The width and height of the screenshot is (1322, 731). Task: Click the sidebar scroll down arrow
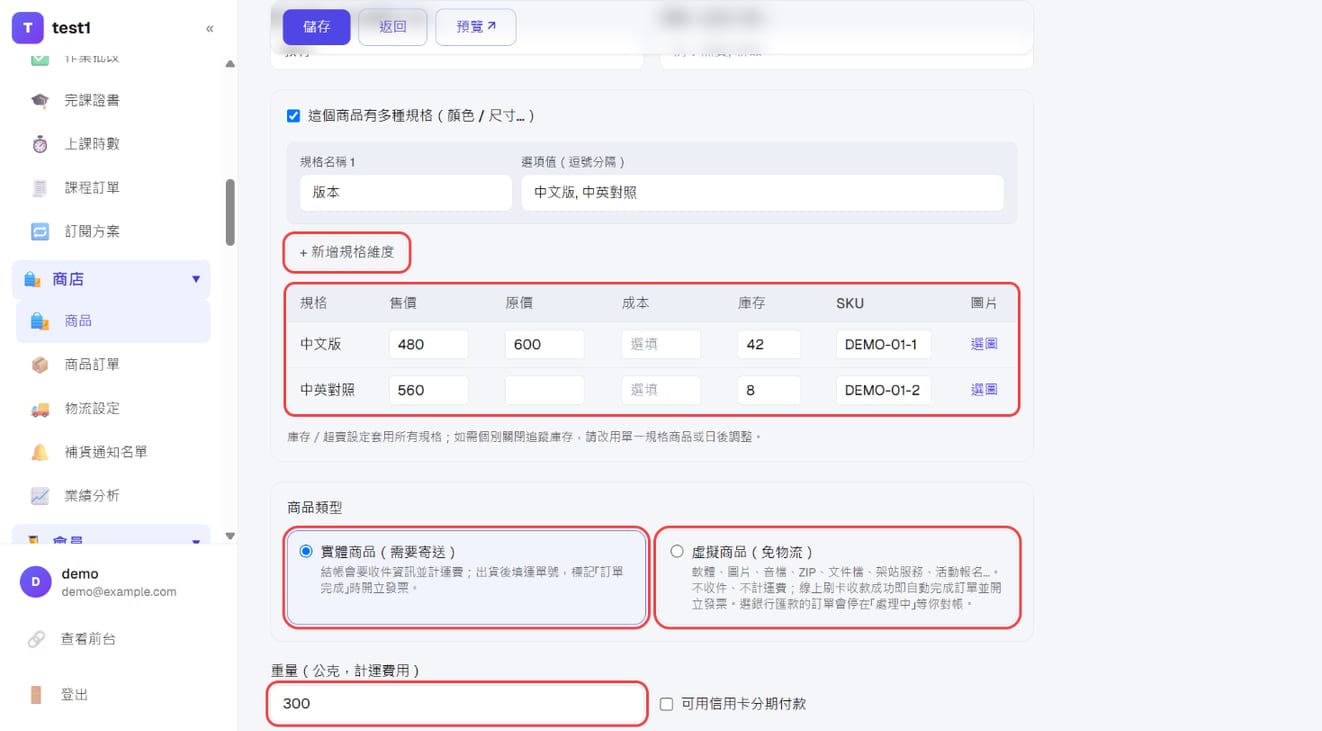click(x=230, y=536)
